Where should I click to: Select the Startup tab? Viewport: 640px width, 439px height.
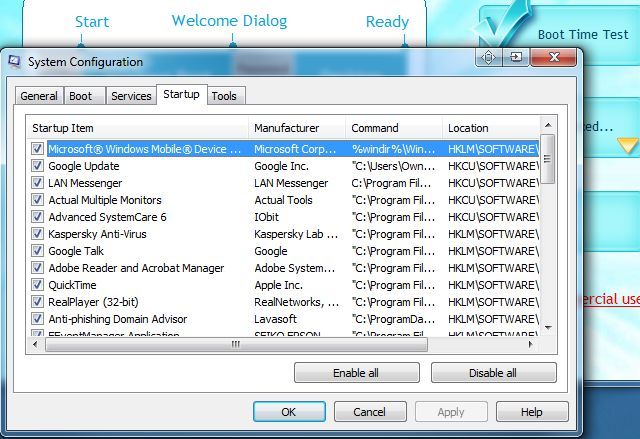(182, 94)
